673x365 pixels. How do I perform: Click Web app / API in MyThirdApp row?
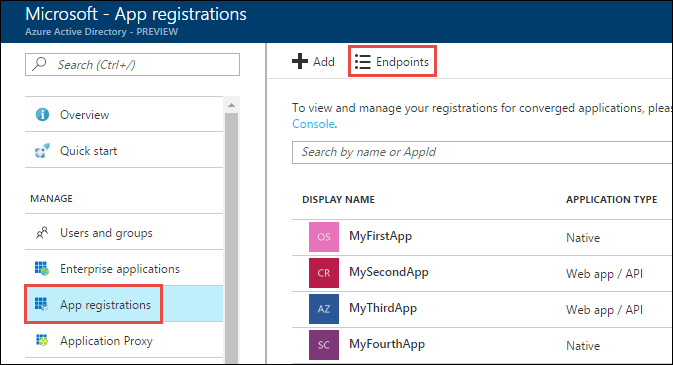(x=604, y=310)
